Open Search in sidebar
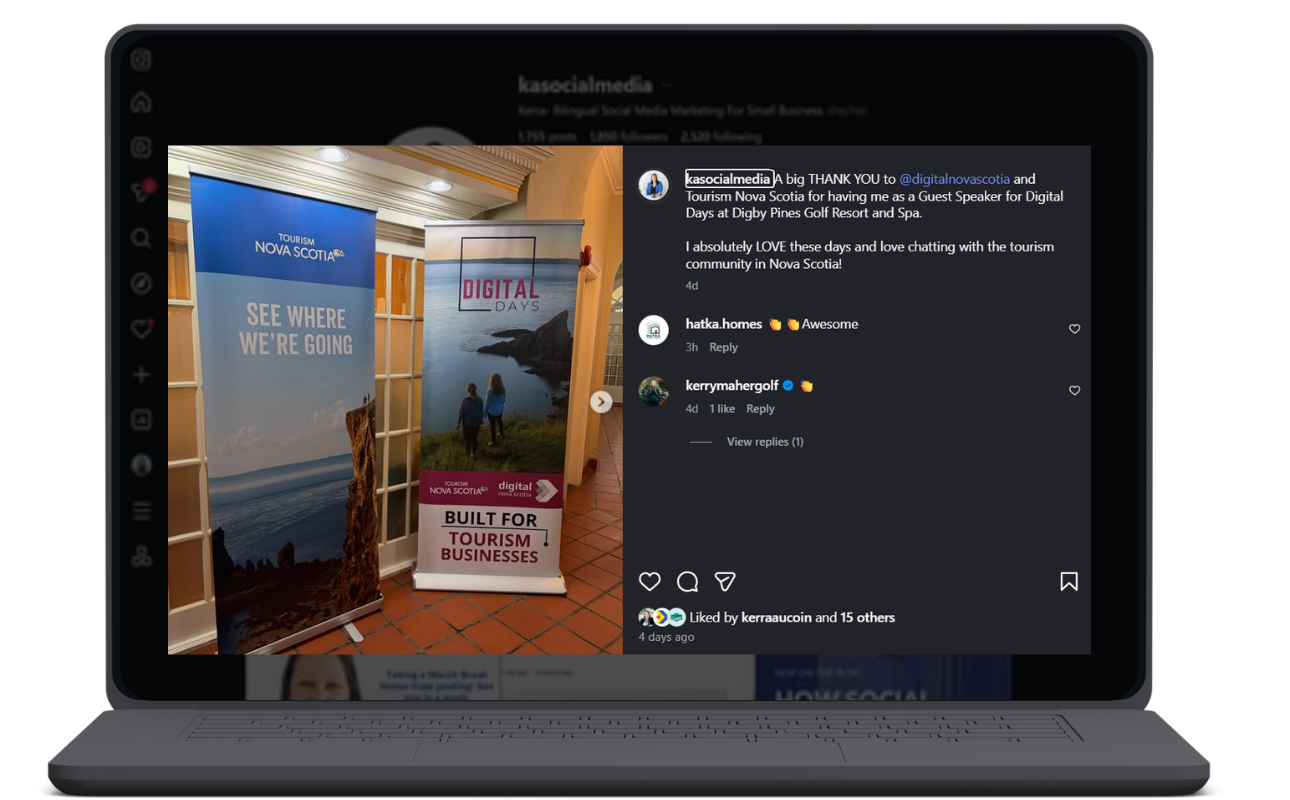Screen dimensions: 1290x800 point(141,238)
